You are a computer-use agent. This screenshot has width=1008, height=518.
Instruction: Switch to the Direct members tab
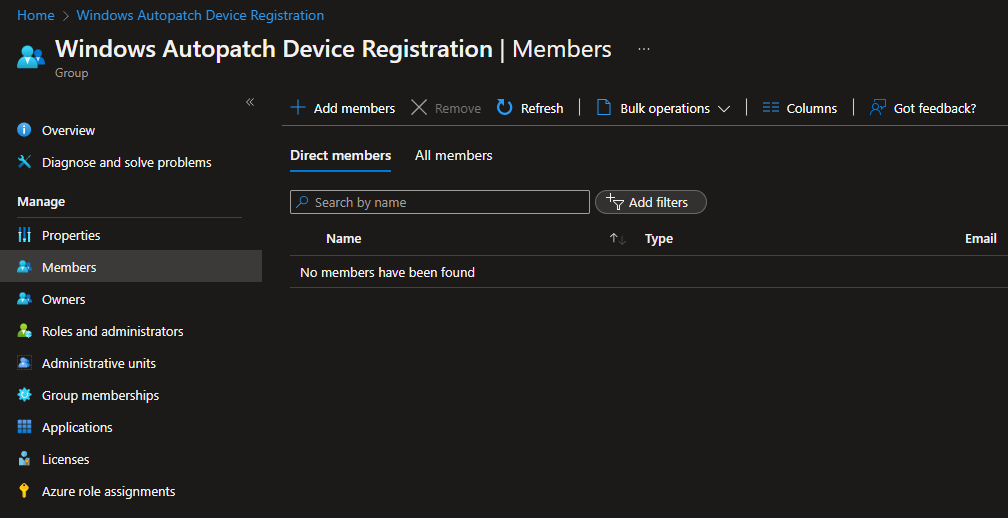pos(341,156)
